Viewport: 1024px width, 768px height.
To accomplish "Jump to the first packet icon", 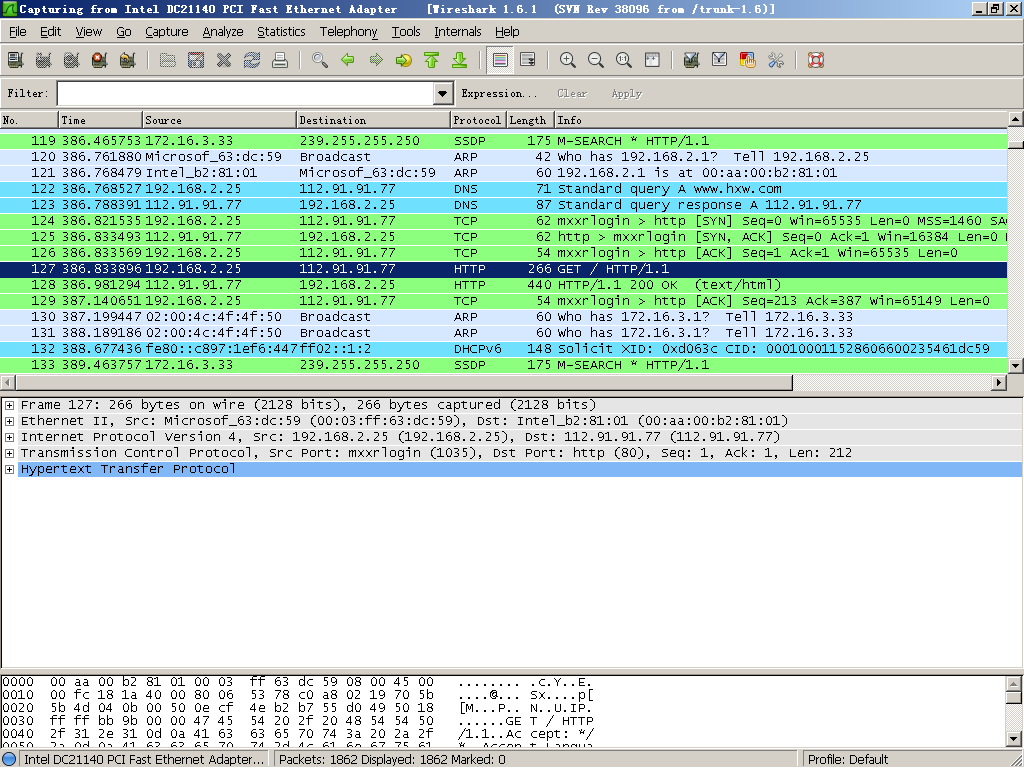I will tap(432, 61).
